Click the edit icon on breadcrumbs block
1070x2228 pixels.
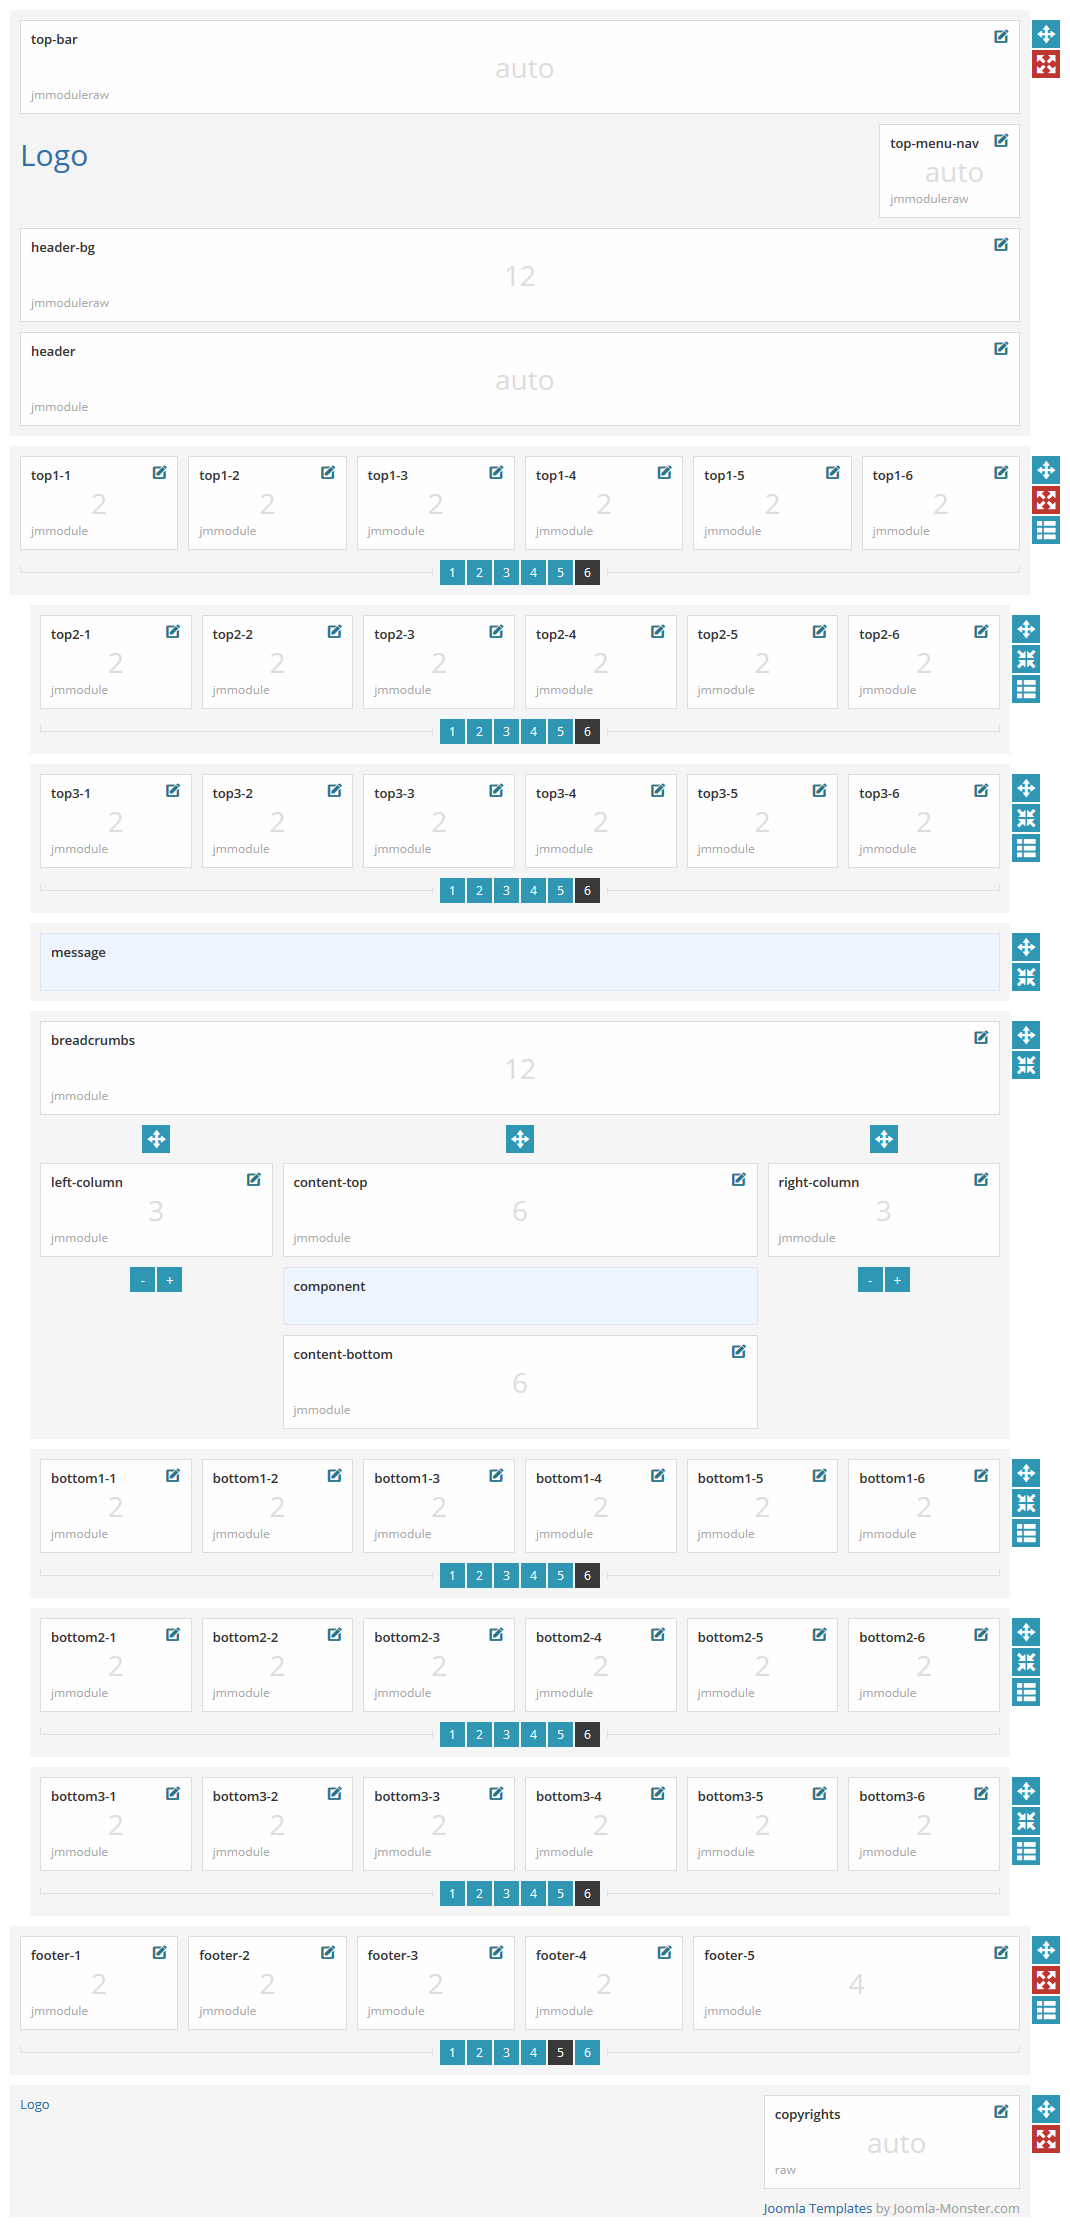980,1038
